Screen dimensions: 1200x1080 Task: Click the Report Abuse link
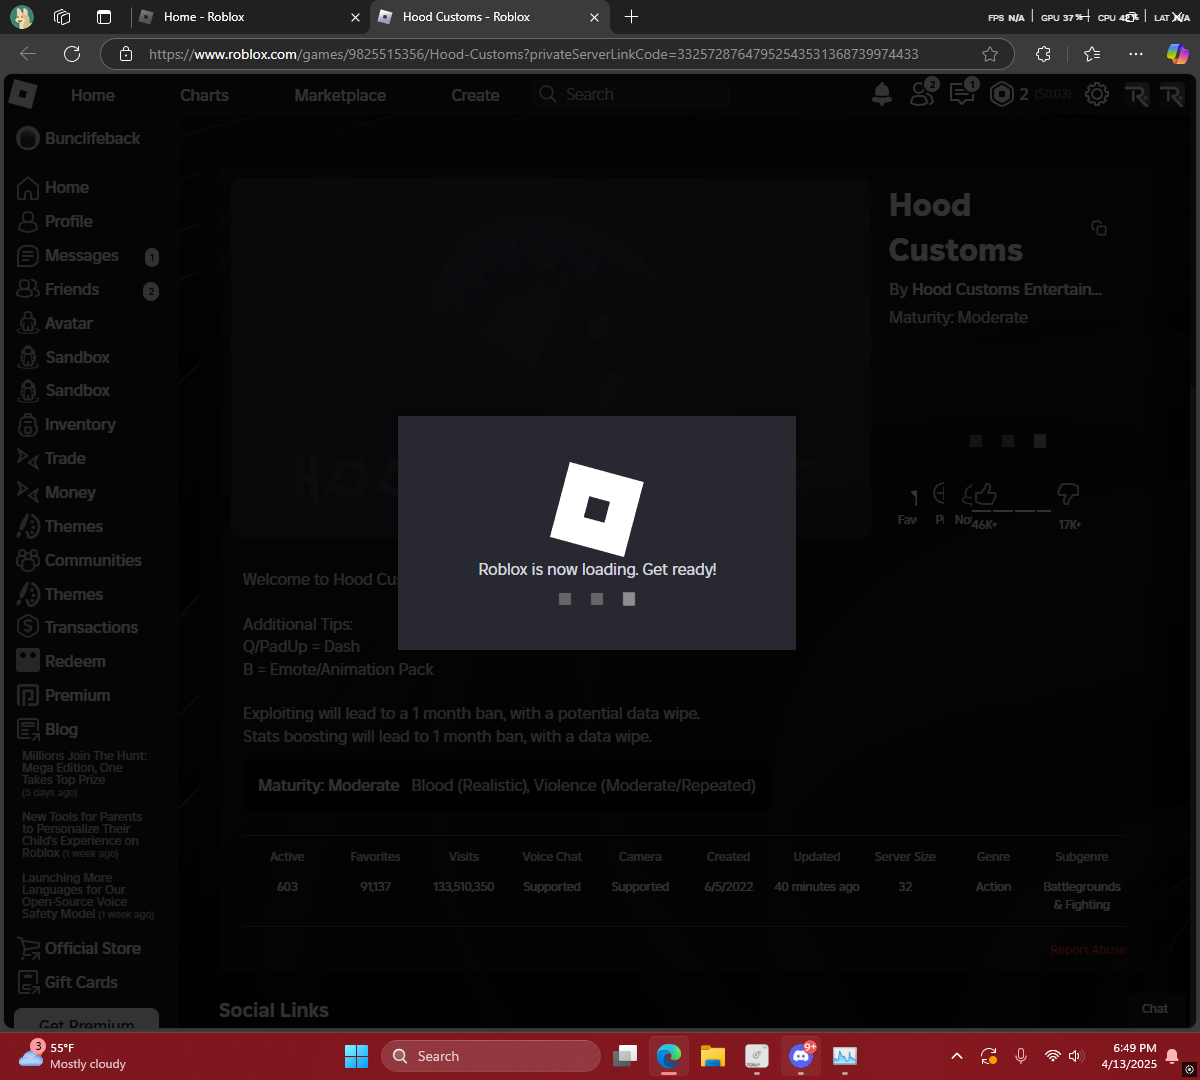point(1088,950)
